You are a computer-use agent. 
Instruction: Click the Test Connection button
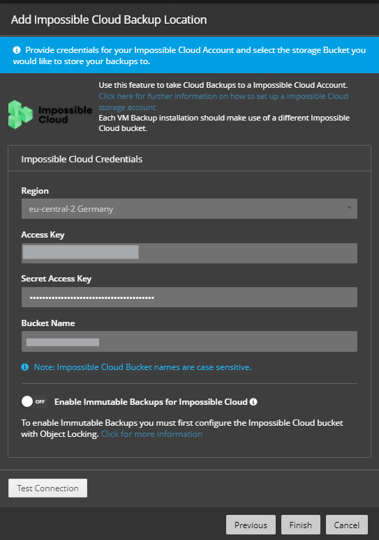[x=48, y=488]
